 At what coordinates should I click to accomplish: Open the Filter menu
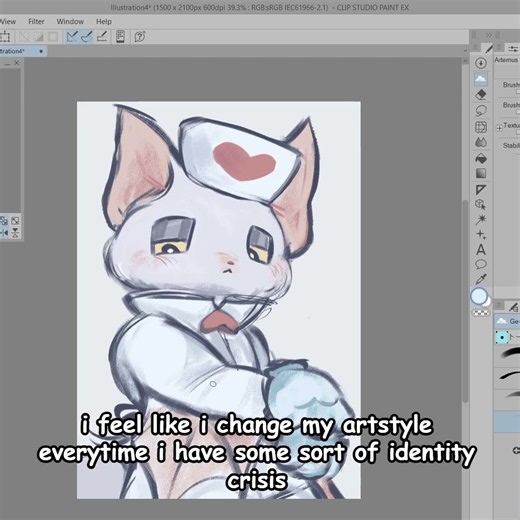click(x=36, y=22)
